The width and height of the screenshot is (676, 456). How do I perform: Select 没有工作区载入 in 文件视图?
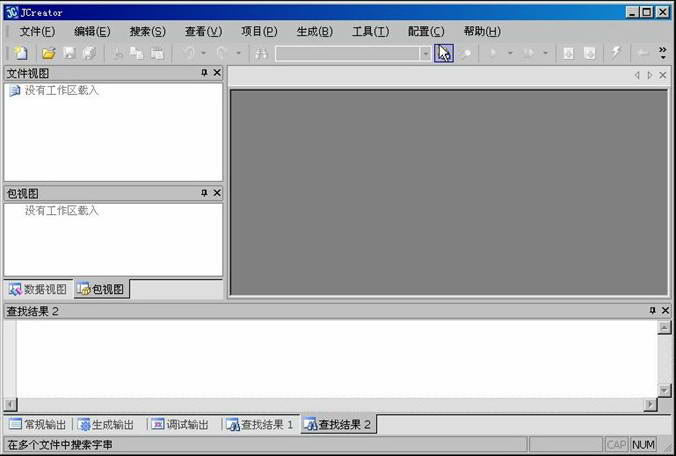pyautogui.click(x=62, y=91)
